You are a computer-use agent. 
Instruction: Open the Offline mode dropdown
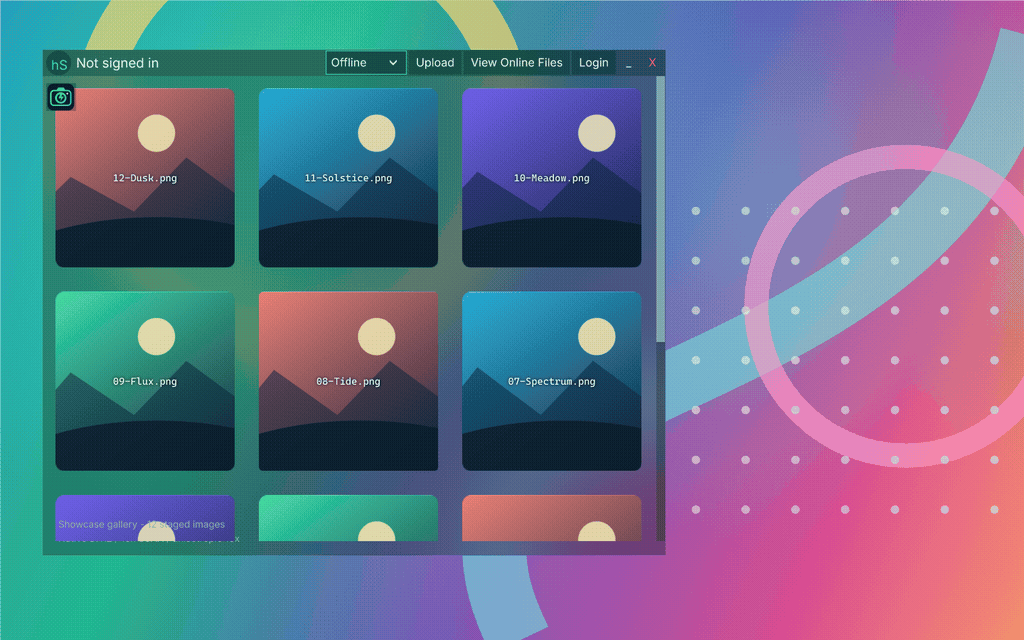tap(366, 63)
